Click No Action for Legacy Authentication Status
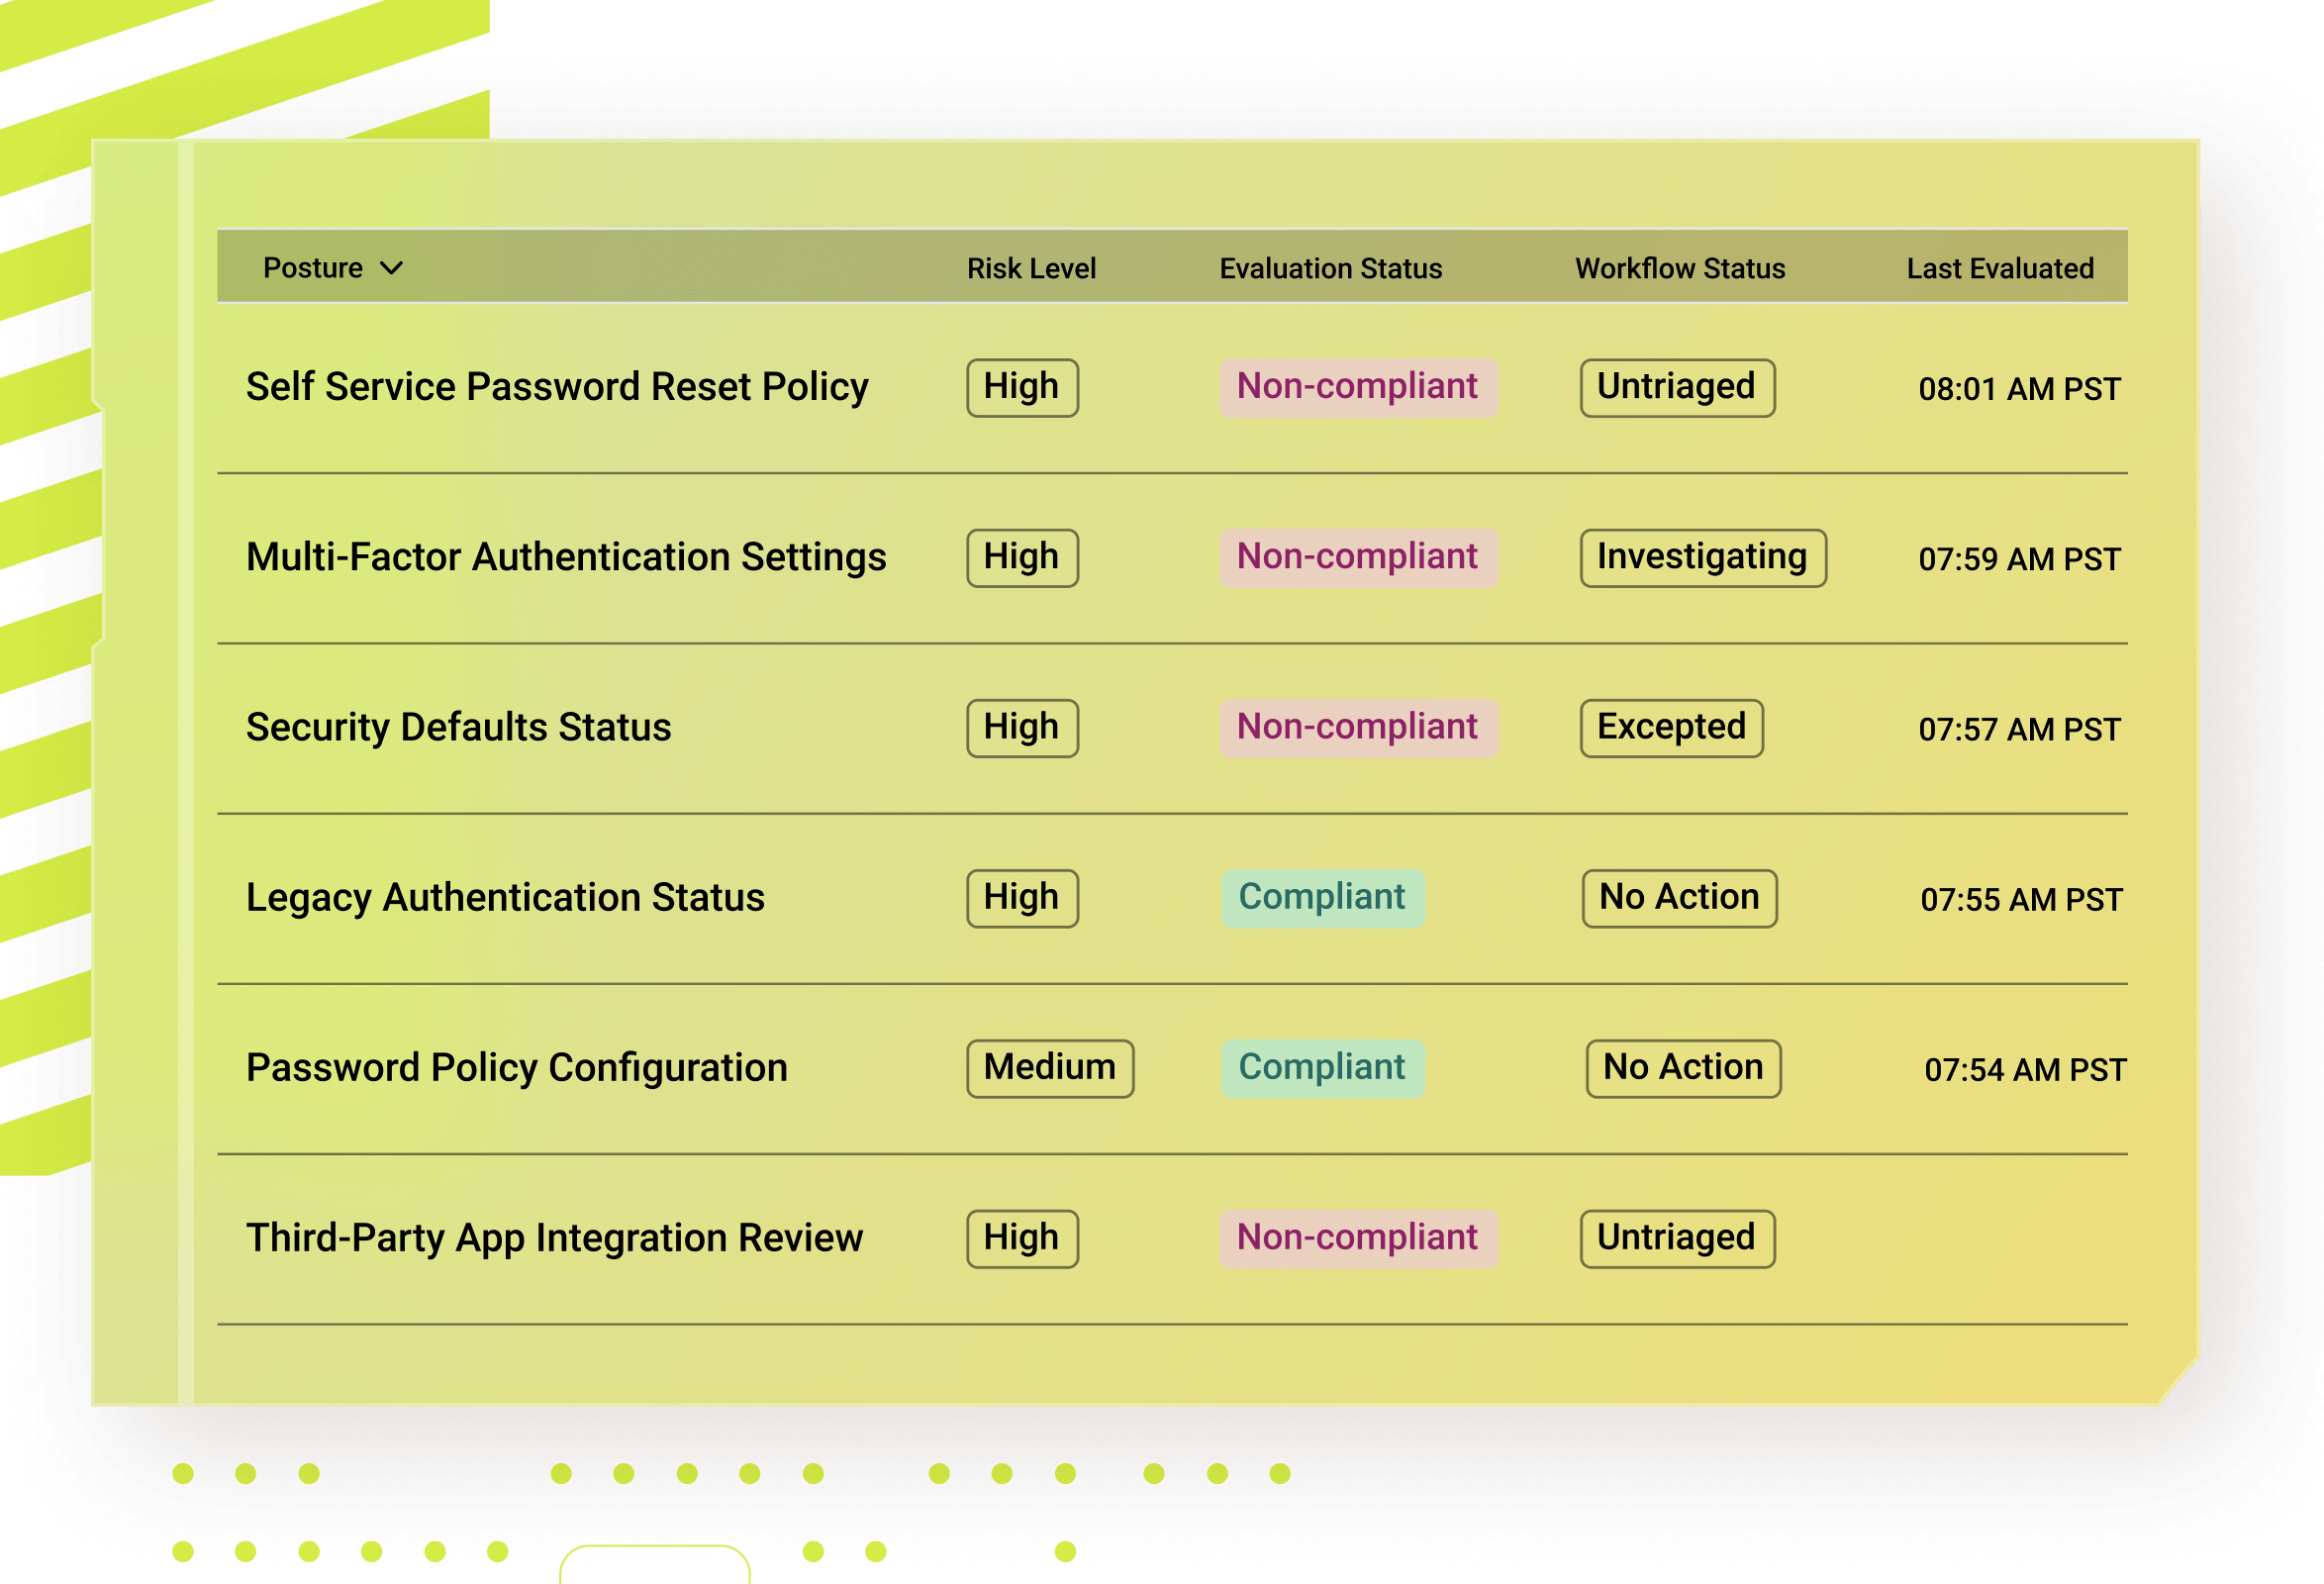This screenshot has width=2324, height=1584. tap(1679, 898)
